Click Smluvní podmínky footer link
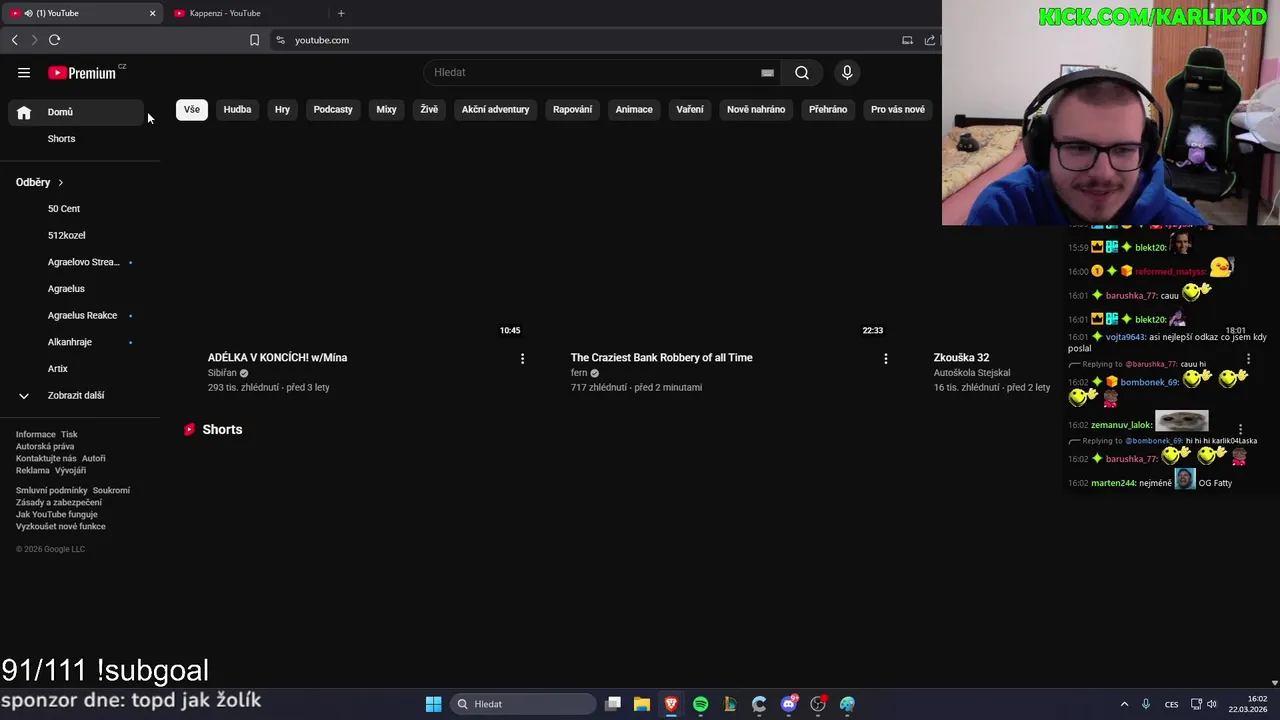Screen dimensions: 1280x720 pyautogui.click(x=52, y=491)
